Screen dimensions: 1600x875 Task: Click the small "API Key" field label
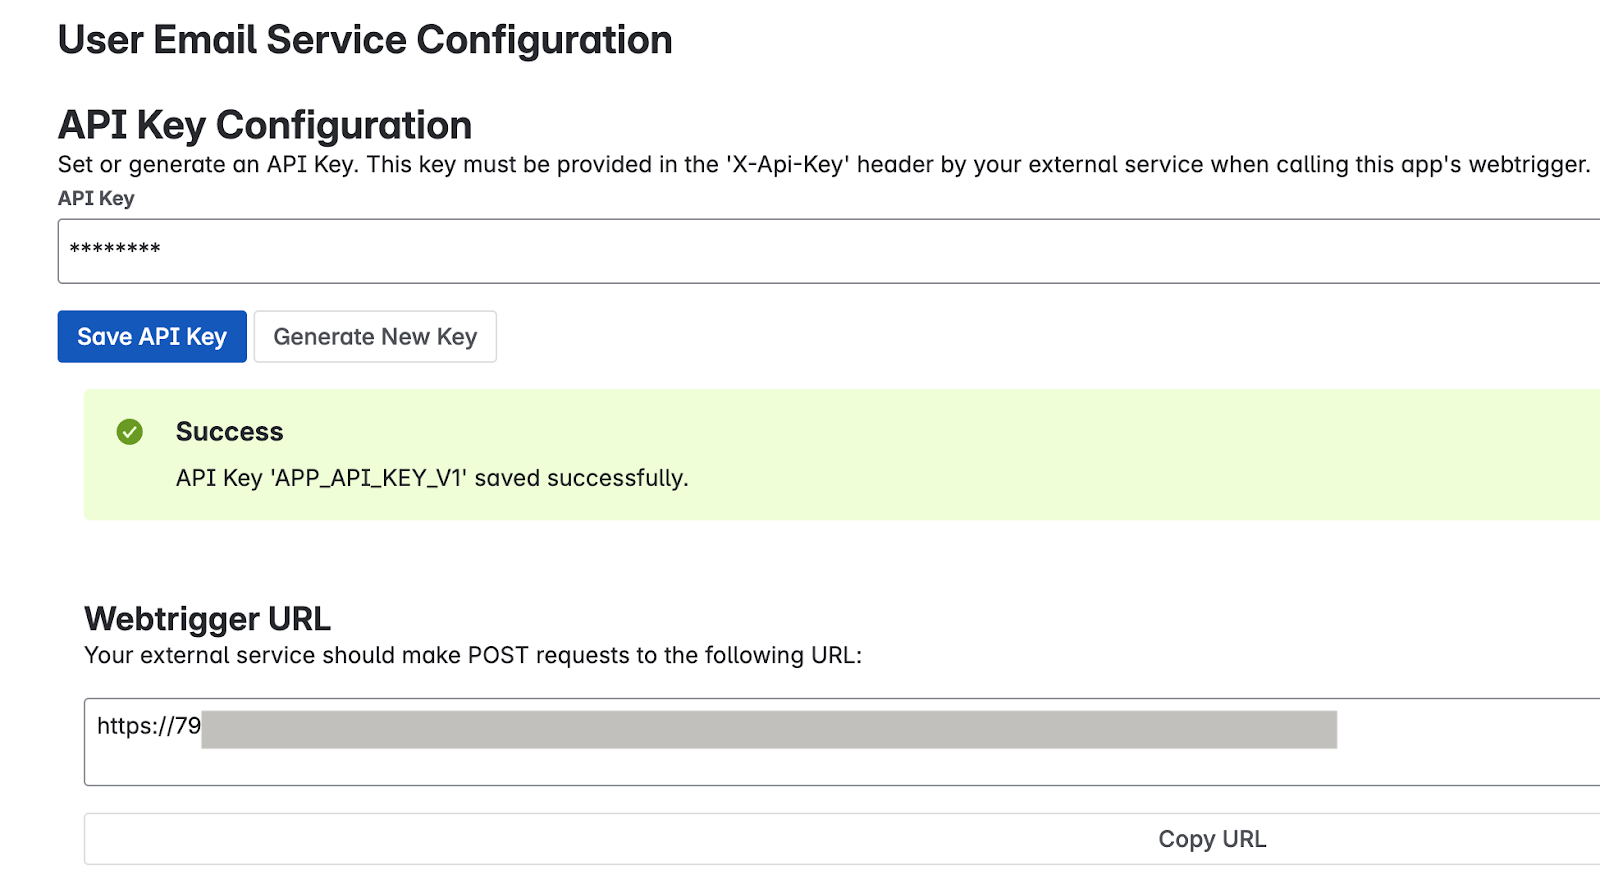click(x=96, y=198)
